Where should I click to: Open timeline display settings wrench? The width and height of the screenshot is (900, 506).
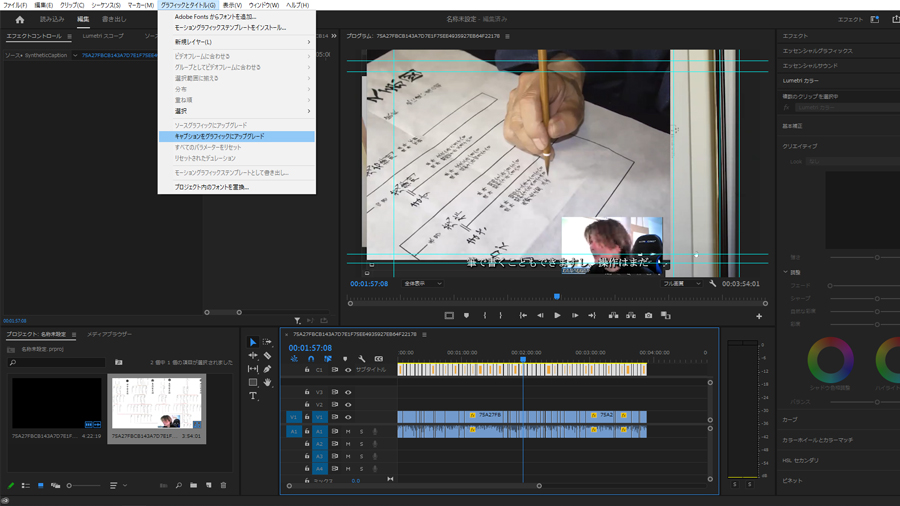(x=362, y=359)
